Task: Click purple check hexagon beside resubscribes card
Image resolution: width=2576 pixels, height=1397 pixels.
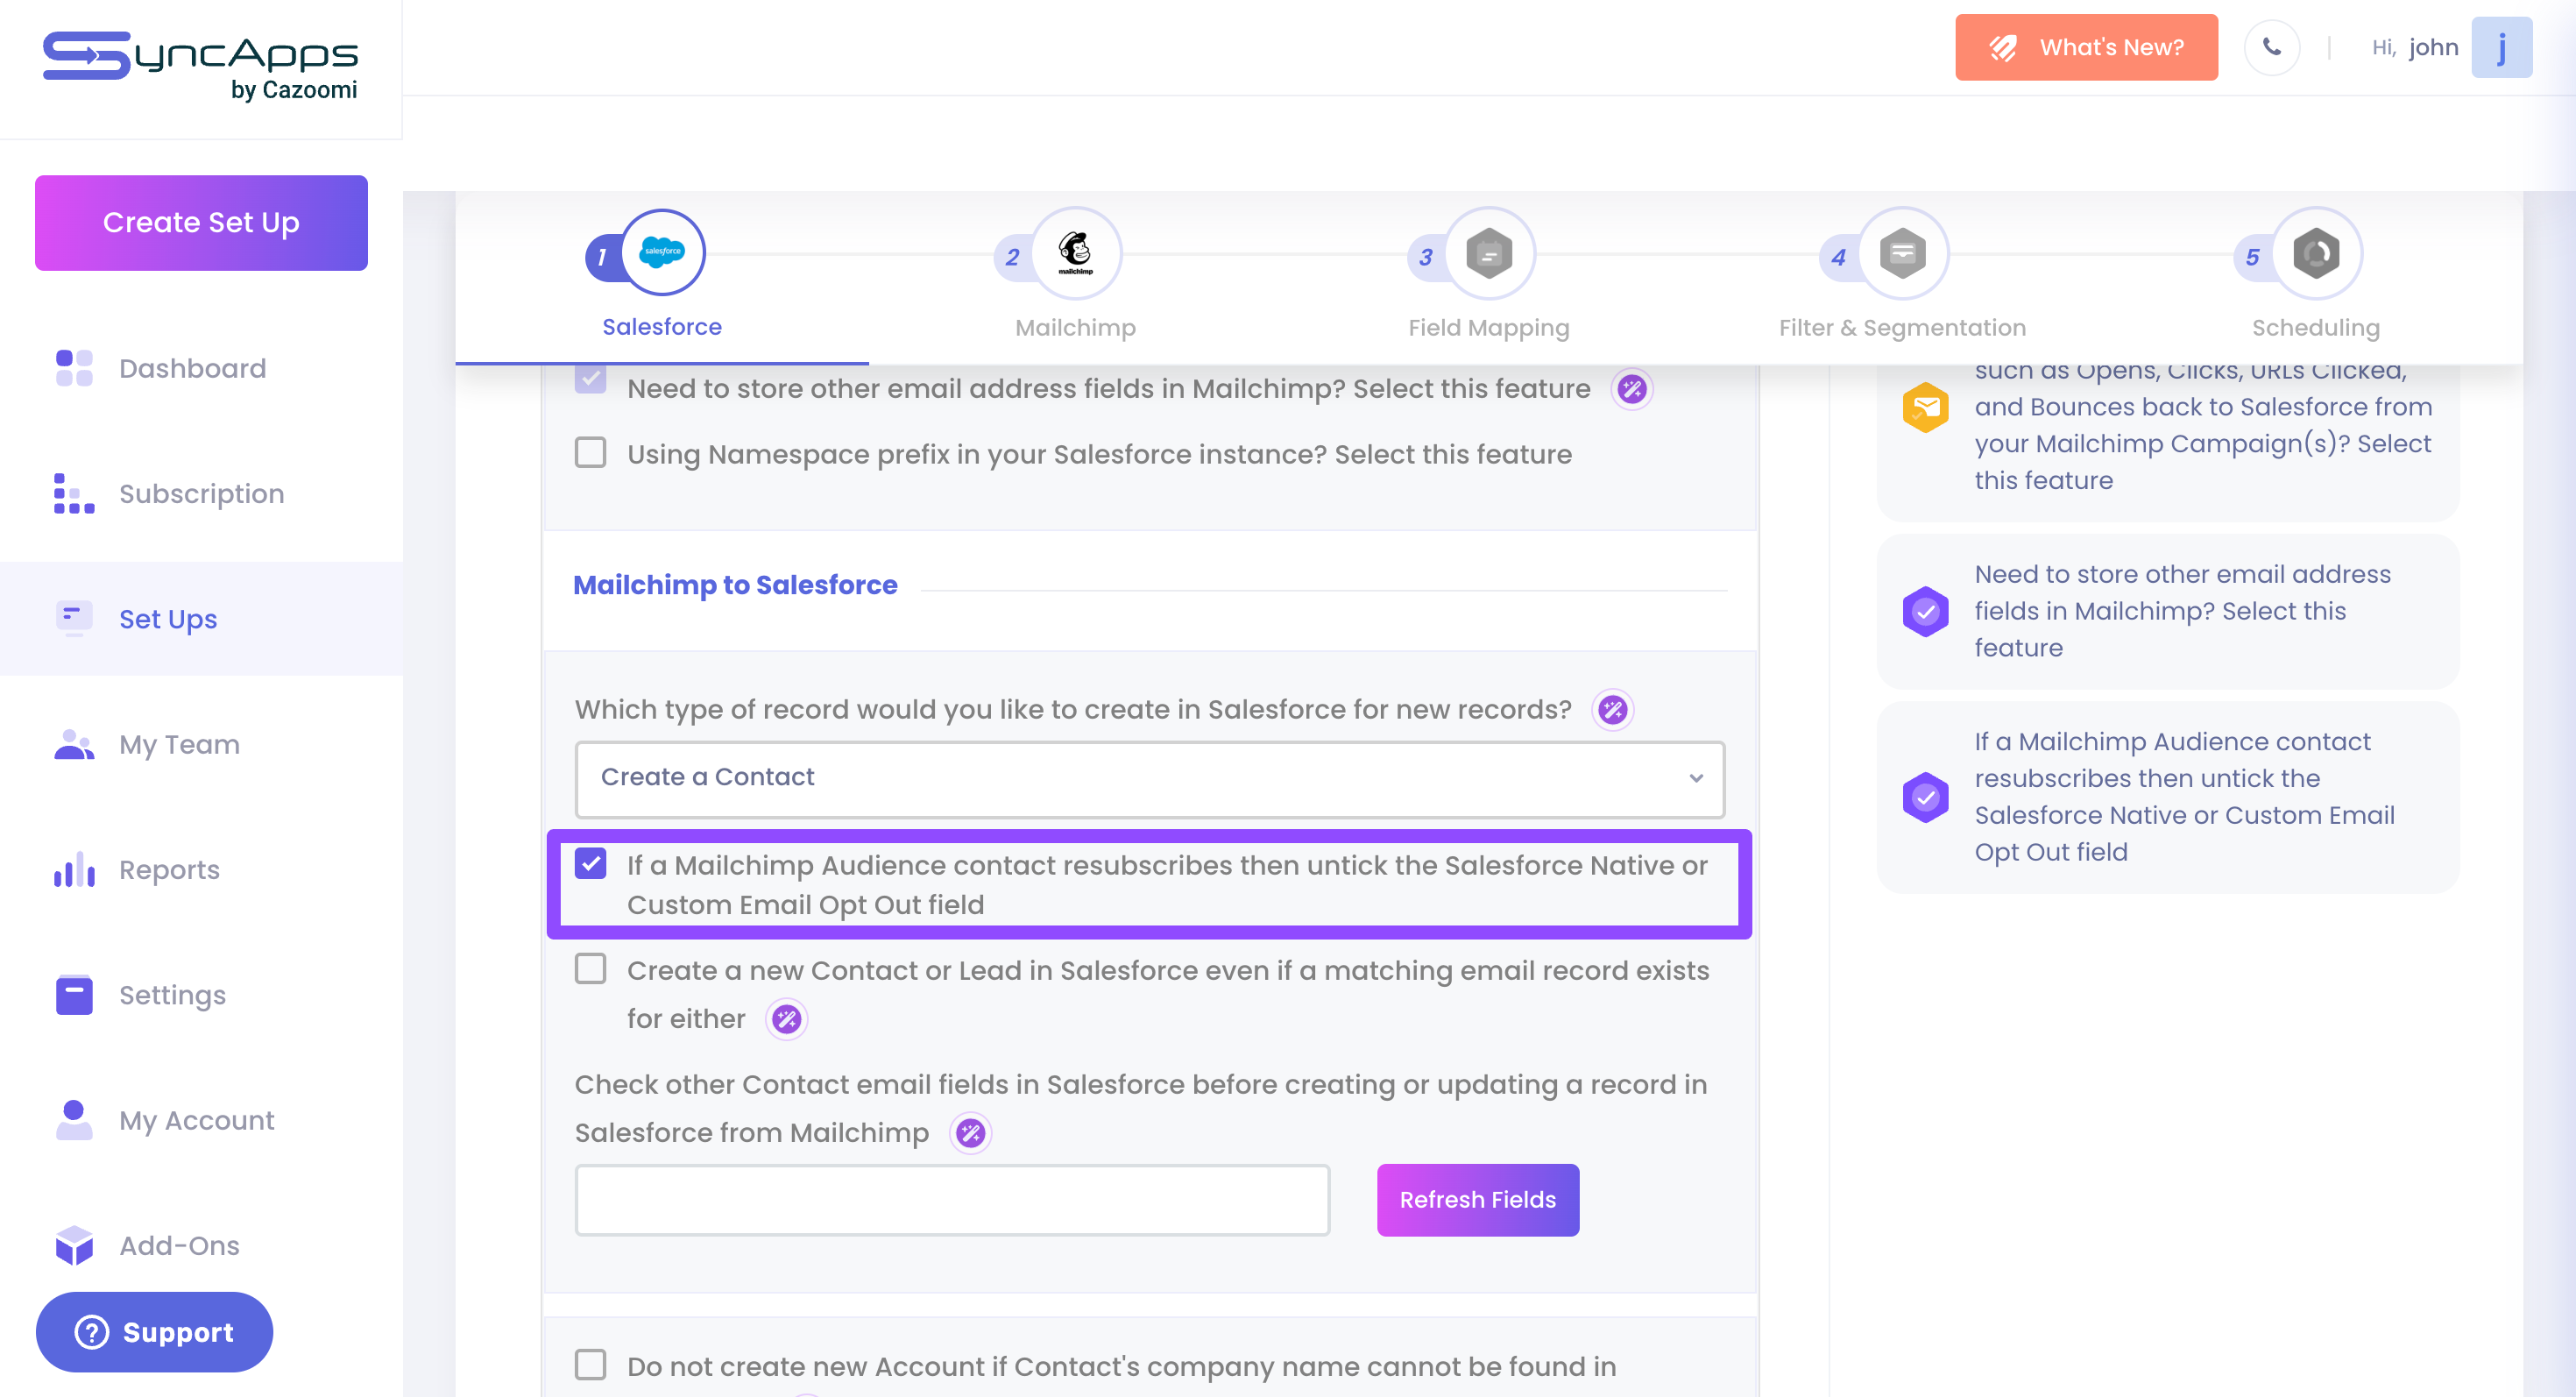Action: tap(1925, 797)
